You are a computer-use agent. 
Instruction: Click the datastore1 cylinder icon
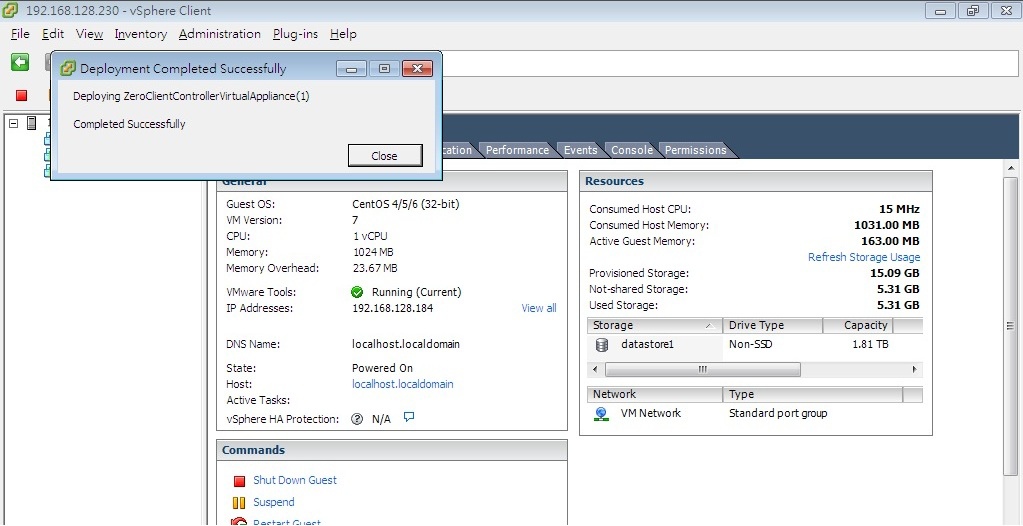(x=602, y=345)
